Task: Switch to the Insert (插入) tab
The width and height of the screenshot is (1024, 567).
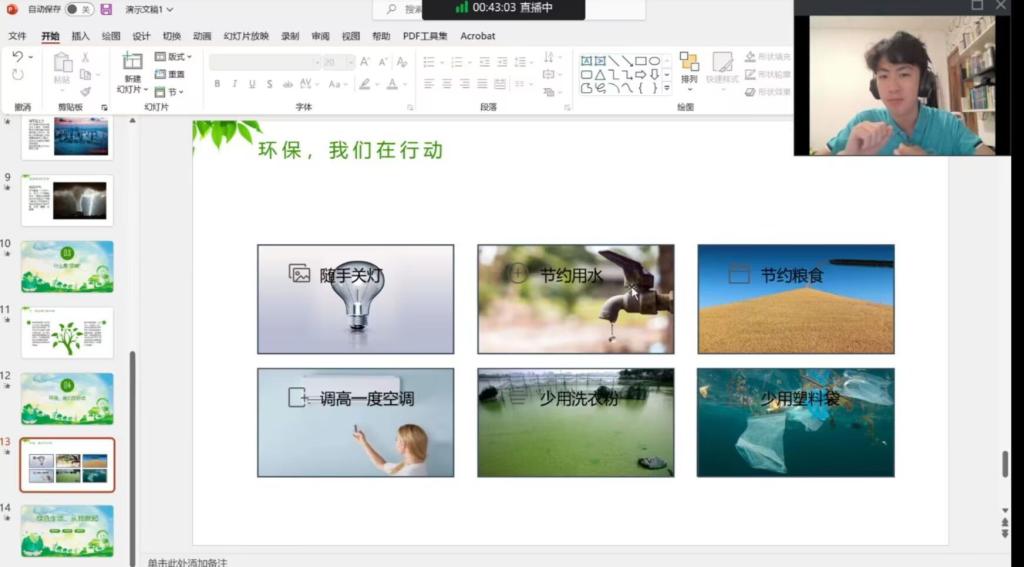Action: [80, 36]
